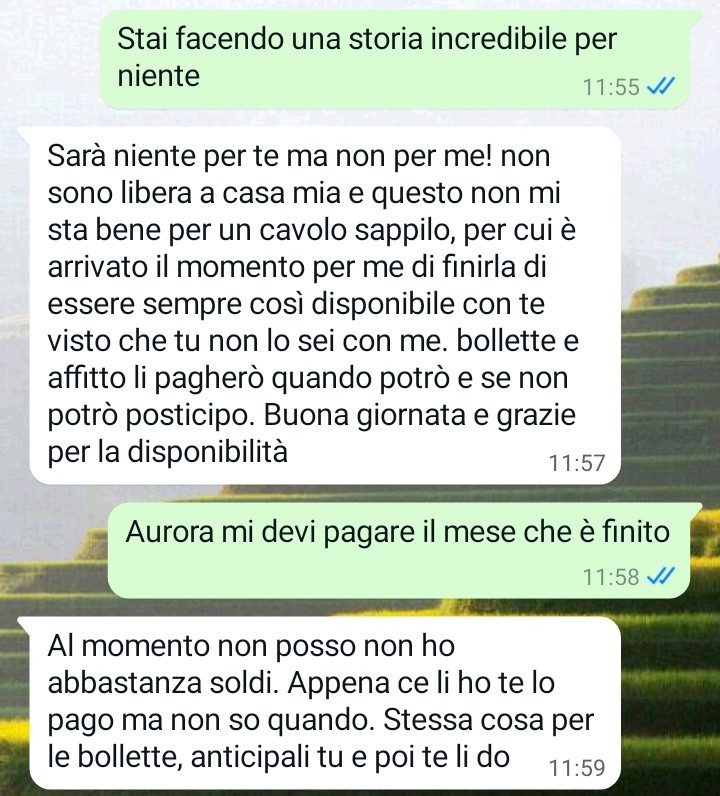
Task: Tap the blue read receipt ticks at 11:58
Action: click(x=661, y=577)
